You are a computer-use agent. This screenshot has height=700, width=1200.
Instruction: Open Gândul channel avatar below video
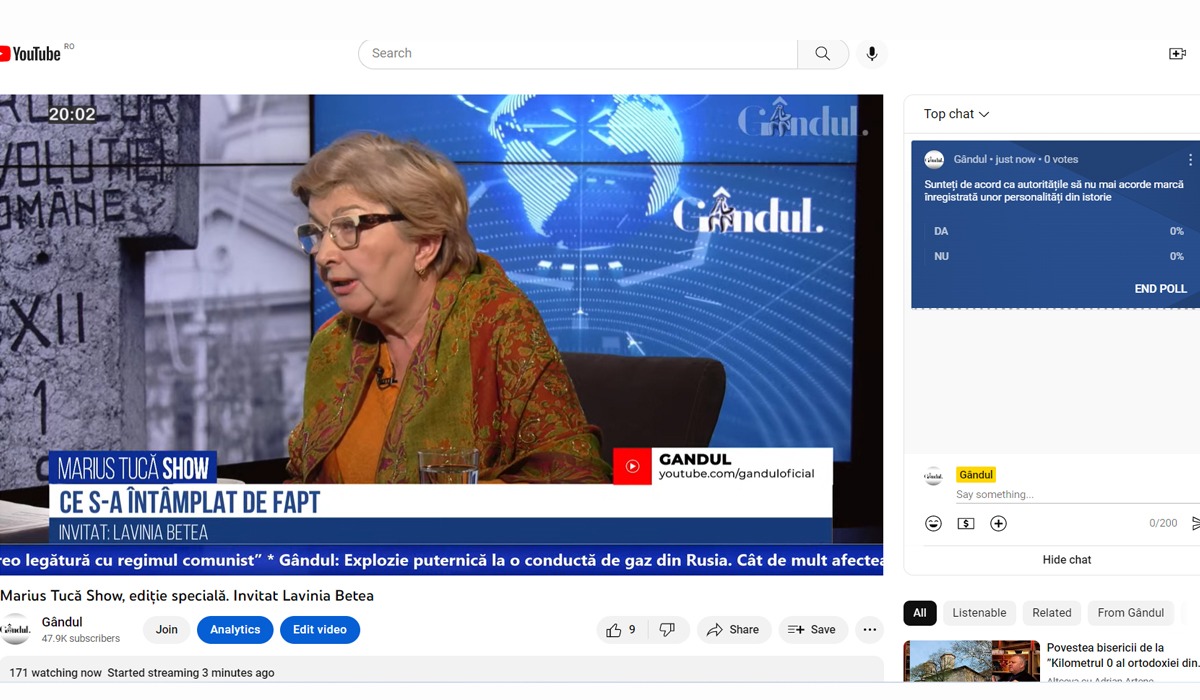click(x=15, y=630)
